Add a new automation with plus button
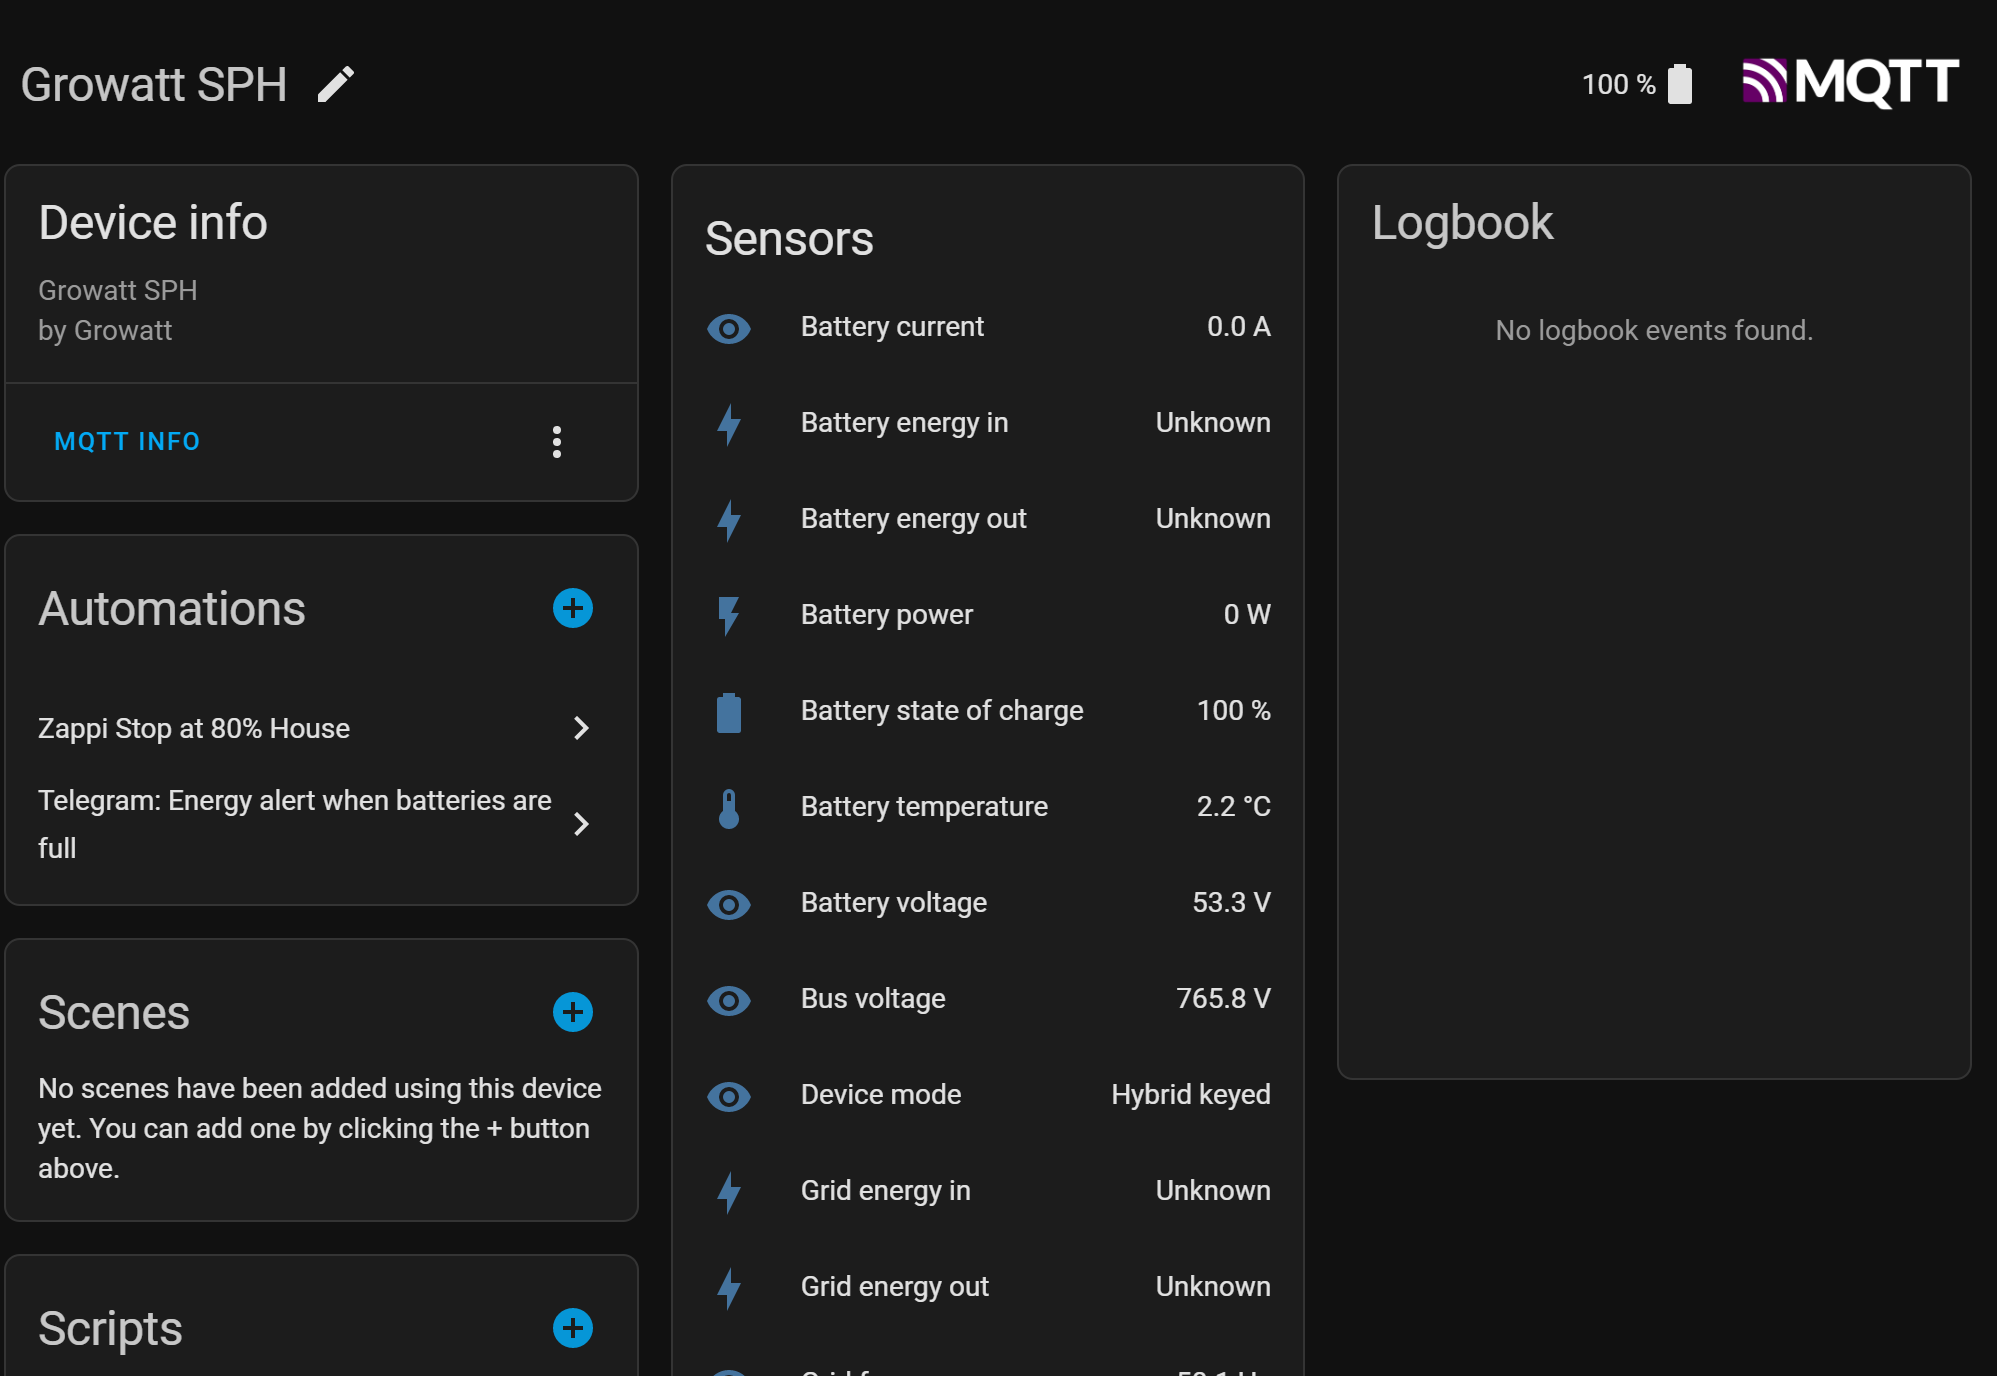 [x=573, y=608]
